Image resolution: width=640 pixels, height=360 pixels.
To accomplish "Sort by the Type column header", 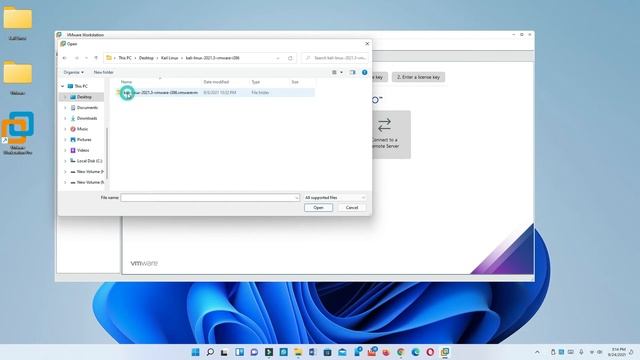I will (256, 82).
